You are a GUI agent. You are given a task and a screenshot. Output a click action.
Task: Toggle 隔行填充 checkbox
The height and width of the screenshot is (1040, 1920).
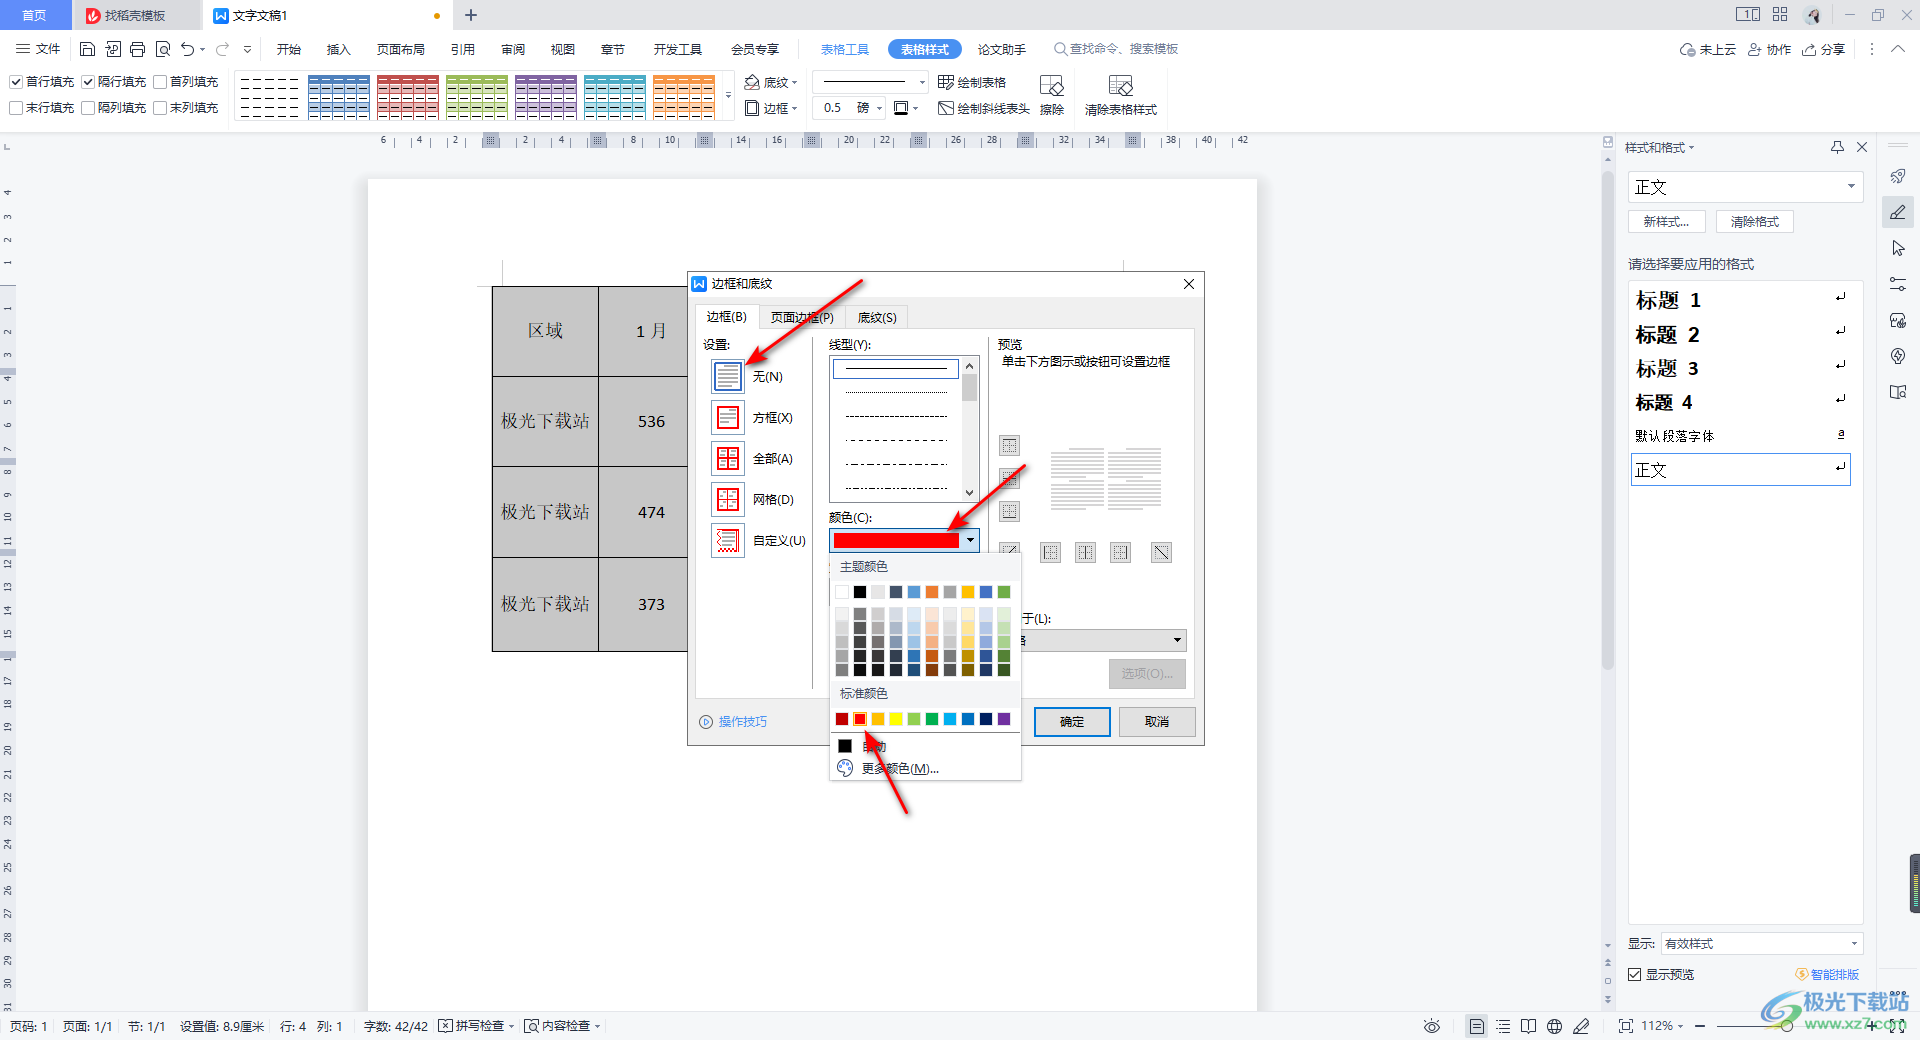click(88, 82)
